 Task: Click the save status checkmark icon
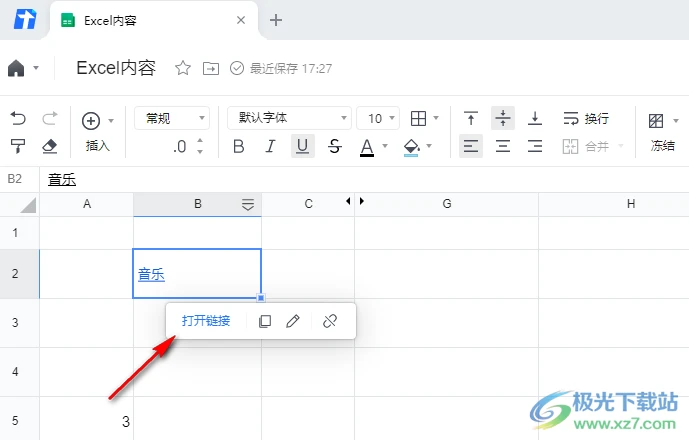(x=237, y=68)
